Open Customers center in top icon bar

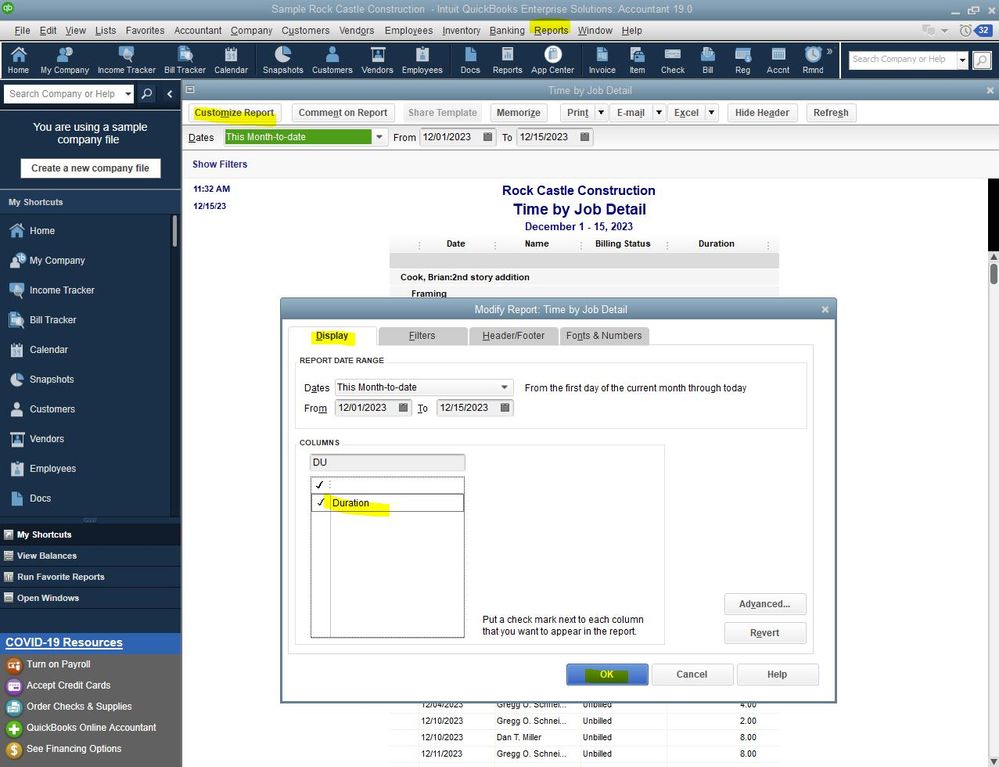(332, 61)
